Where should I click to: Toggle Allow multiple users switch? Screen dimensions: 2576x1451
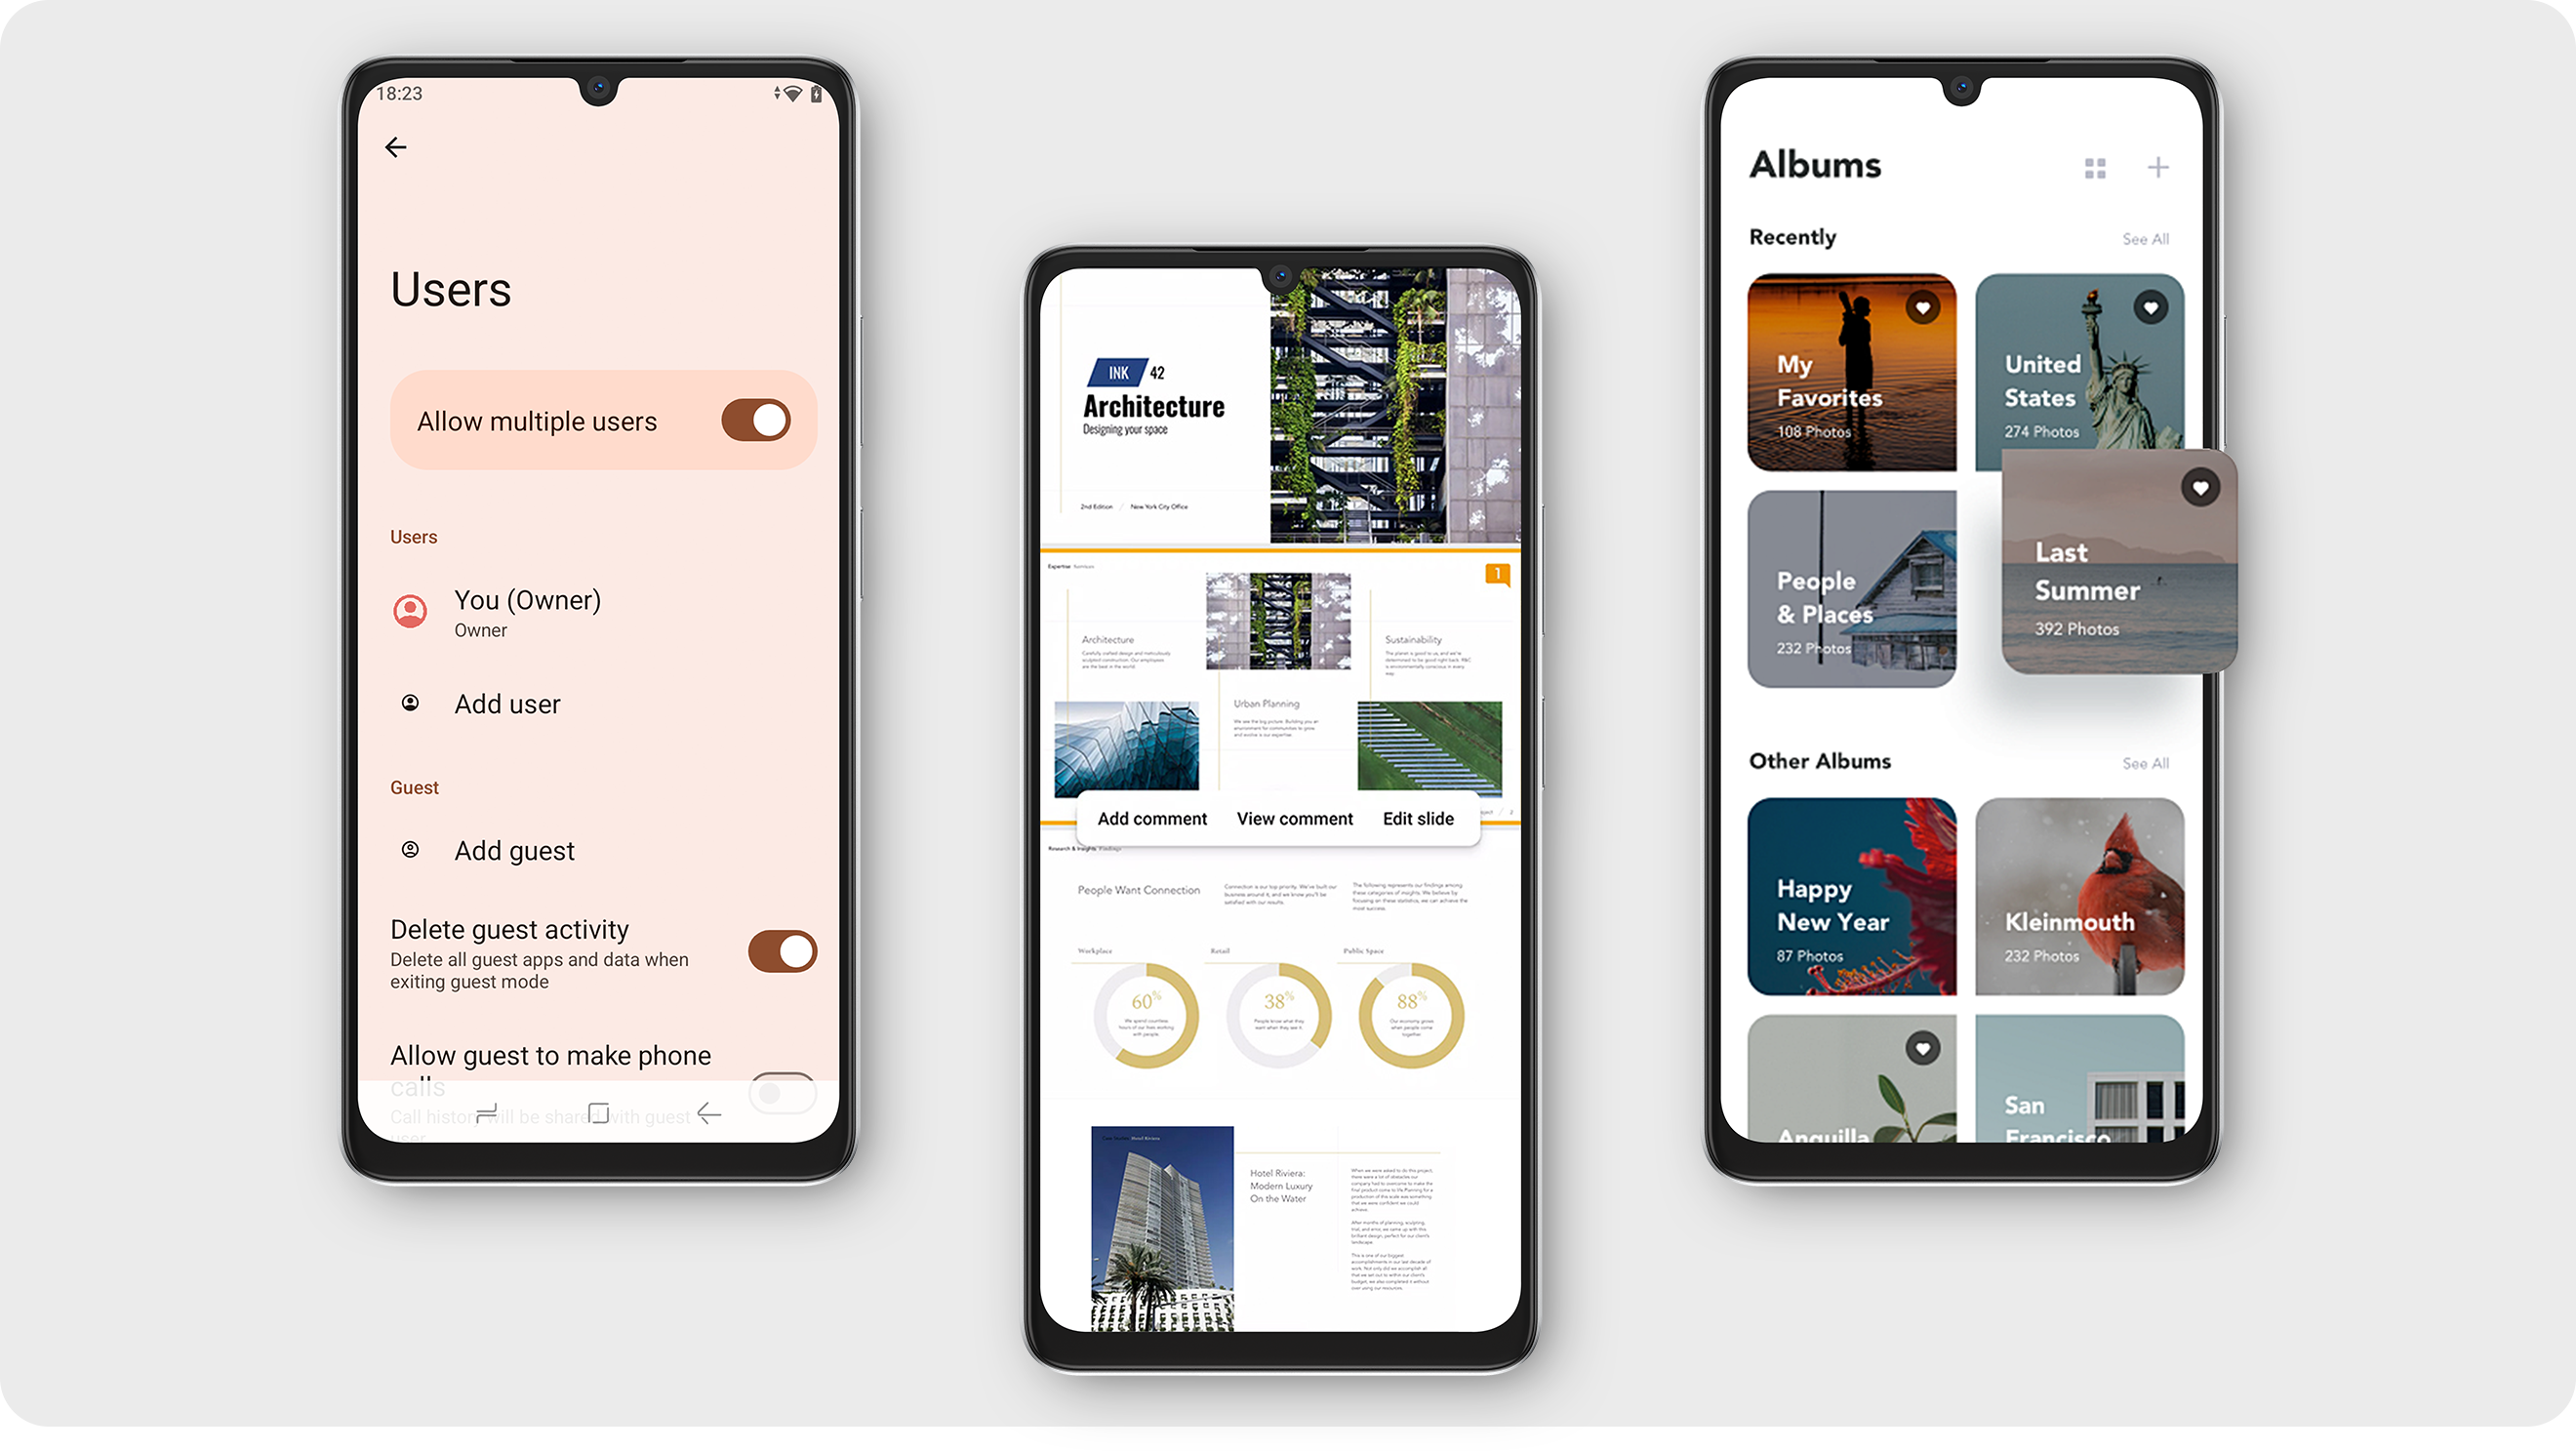pyautogui.click(x=755, y=420)
